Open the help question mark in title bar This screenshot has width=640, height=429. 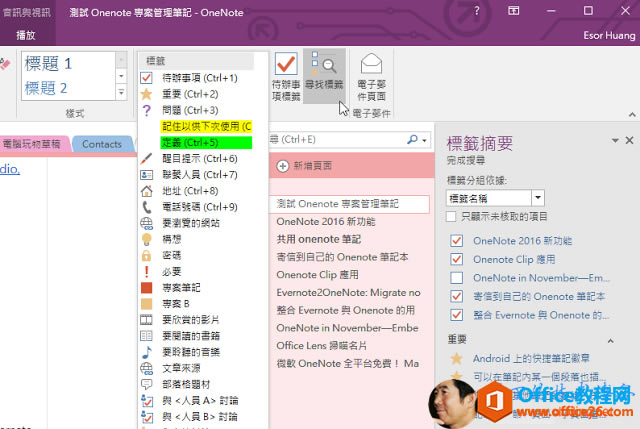(x=477, y=11)
